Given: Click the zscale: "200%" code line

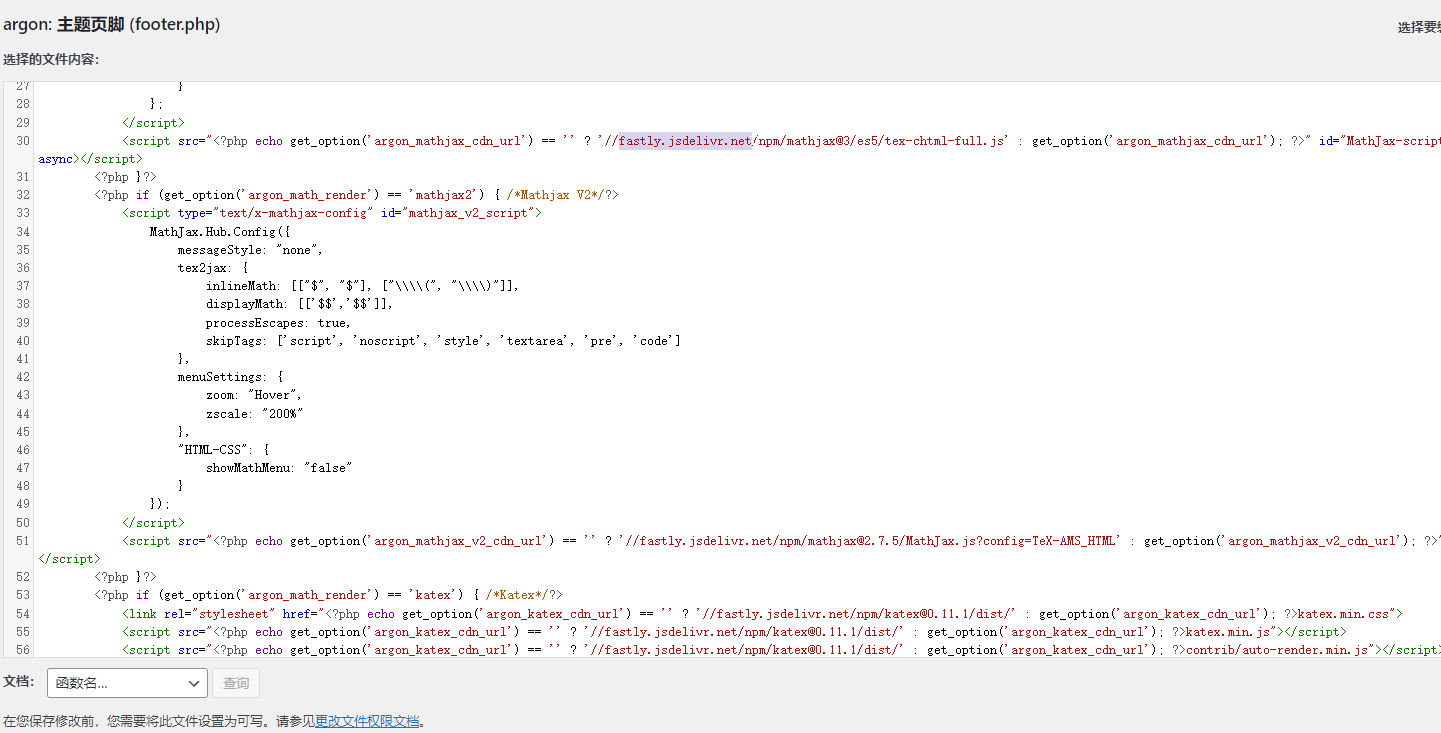Looking at the screenshot, I should [255, 413].
